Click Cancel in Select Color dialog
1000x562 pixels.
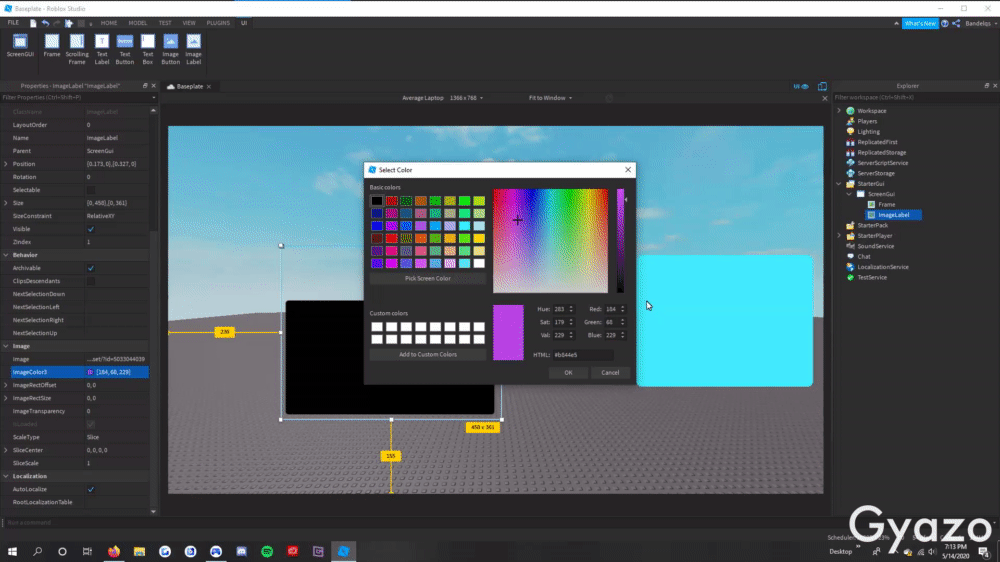(610, 373)
